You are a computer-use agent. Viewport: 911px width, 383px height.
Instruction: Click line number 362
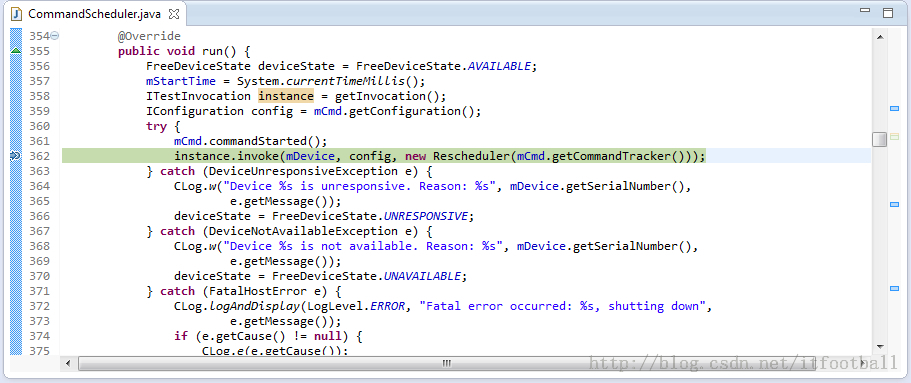tap(39, 156)
